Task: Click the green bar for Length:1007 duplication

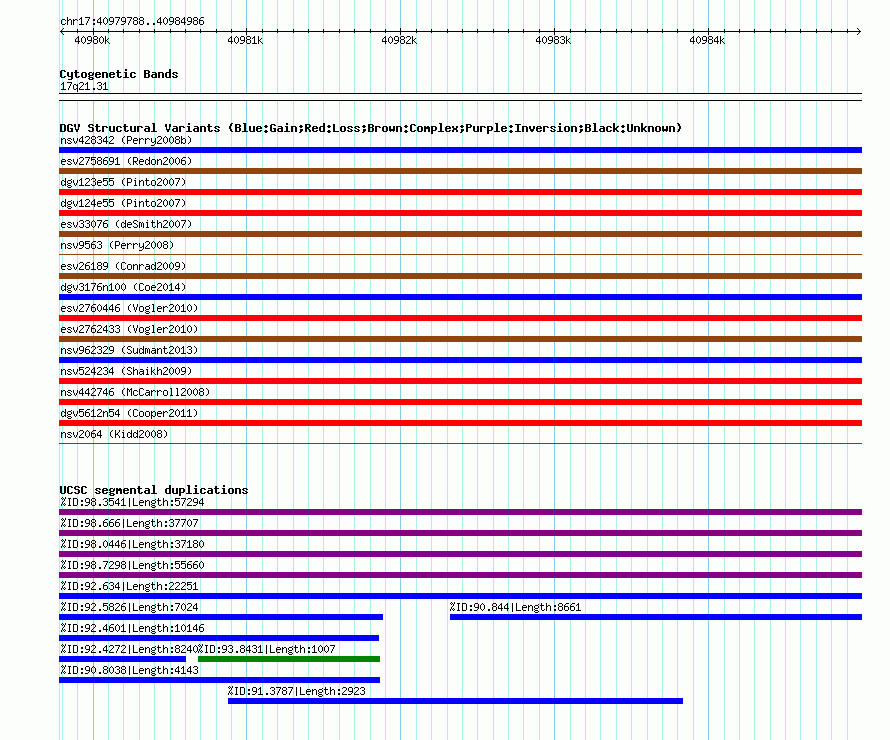Action: tap(289, 659)
